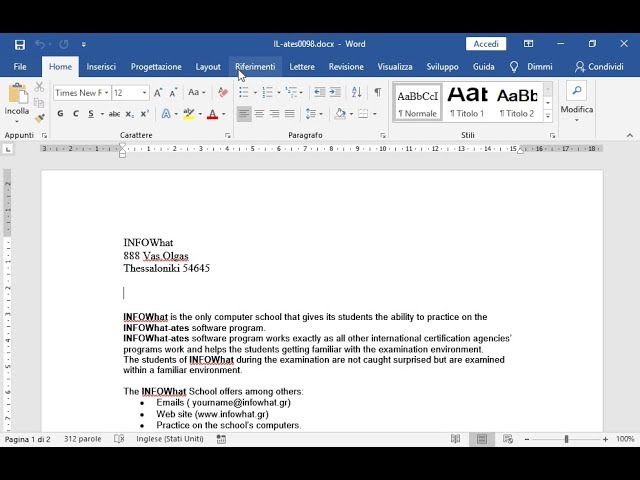Apply subscript formatting

click(x=129, y=114)
